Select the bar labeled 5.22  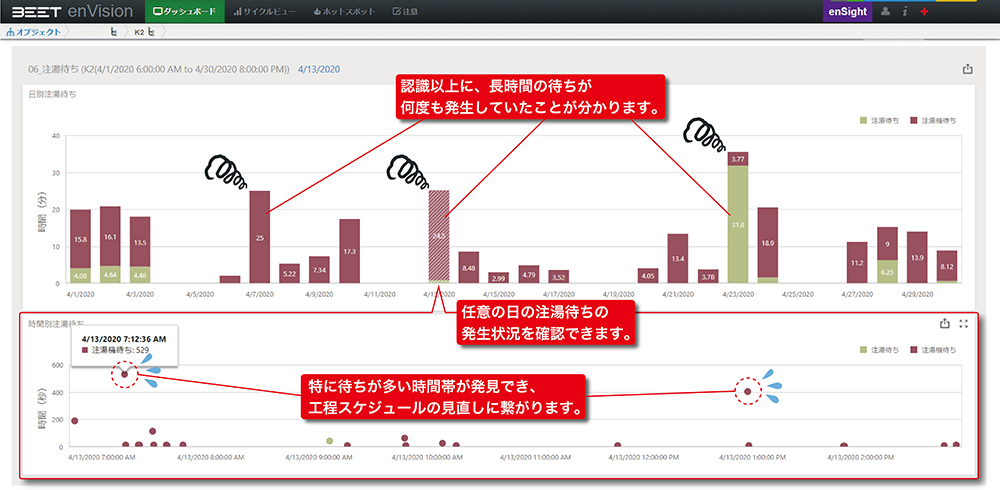[290, 274]
